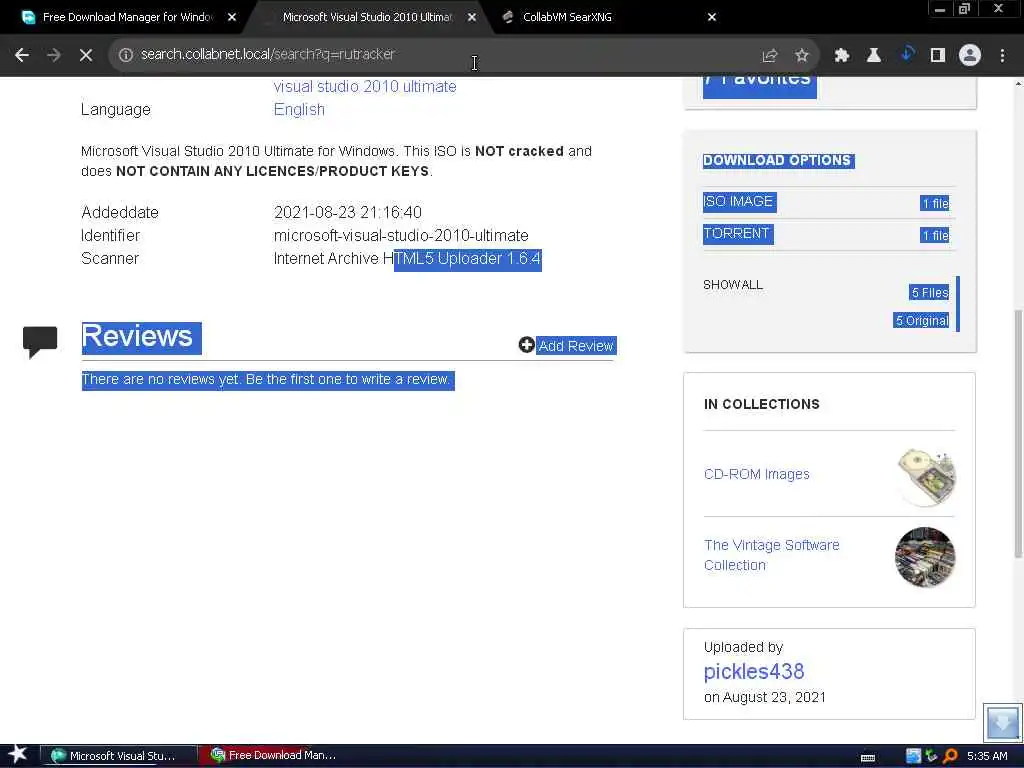Click the no reviews yet message
The width and height of the screenshot is (1024, 768).
coord(268,379)
